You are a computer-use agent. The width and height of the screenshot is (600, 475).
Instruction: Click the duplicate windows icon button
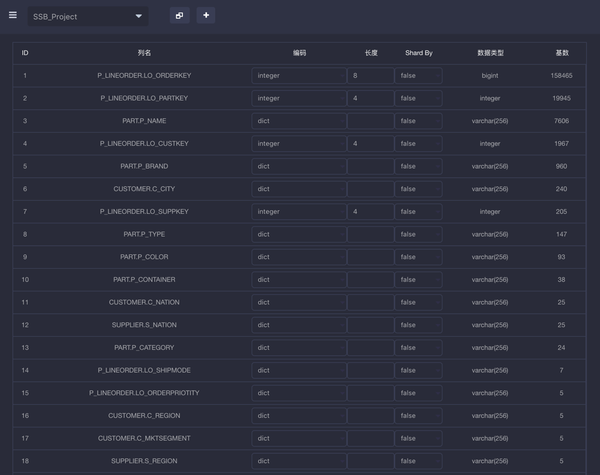pos(179,16)
